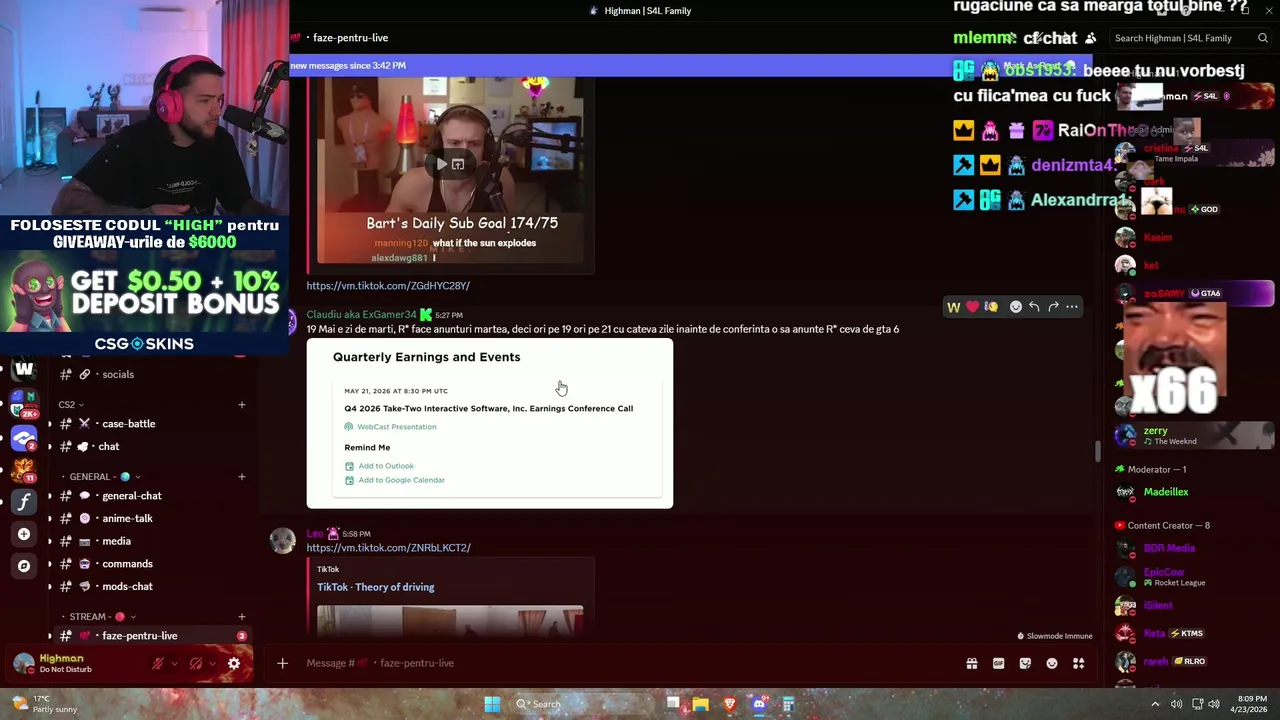Open User Settings gear icon
This screenshot has height=720, width=1280.
click(x=234, y=663)
